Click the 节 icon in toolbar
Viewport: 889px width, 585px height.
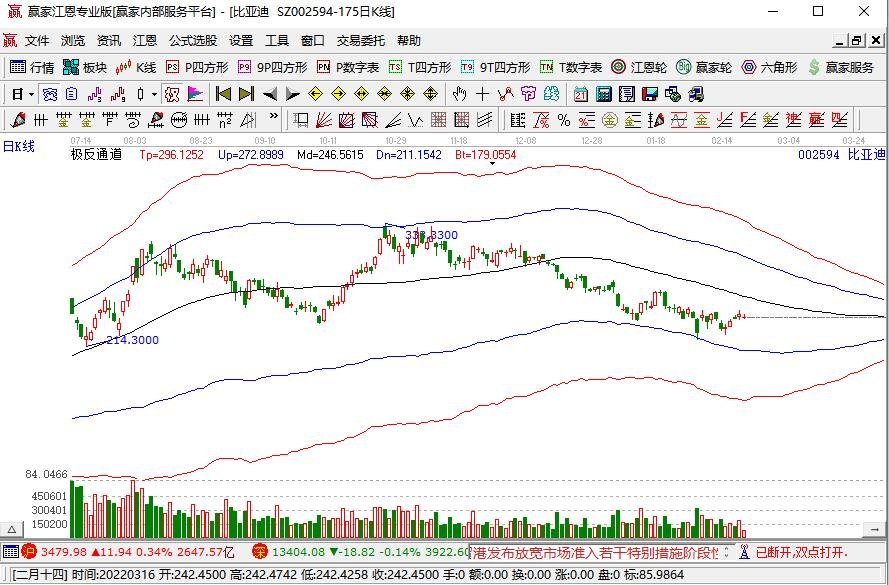tap(528, 94)
